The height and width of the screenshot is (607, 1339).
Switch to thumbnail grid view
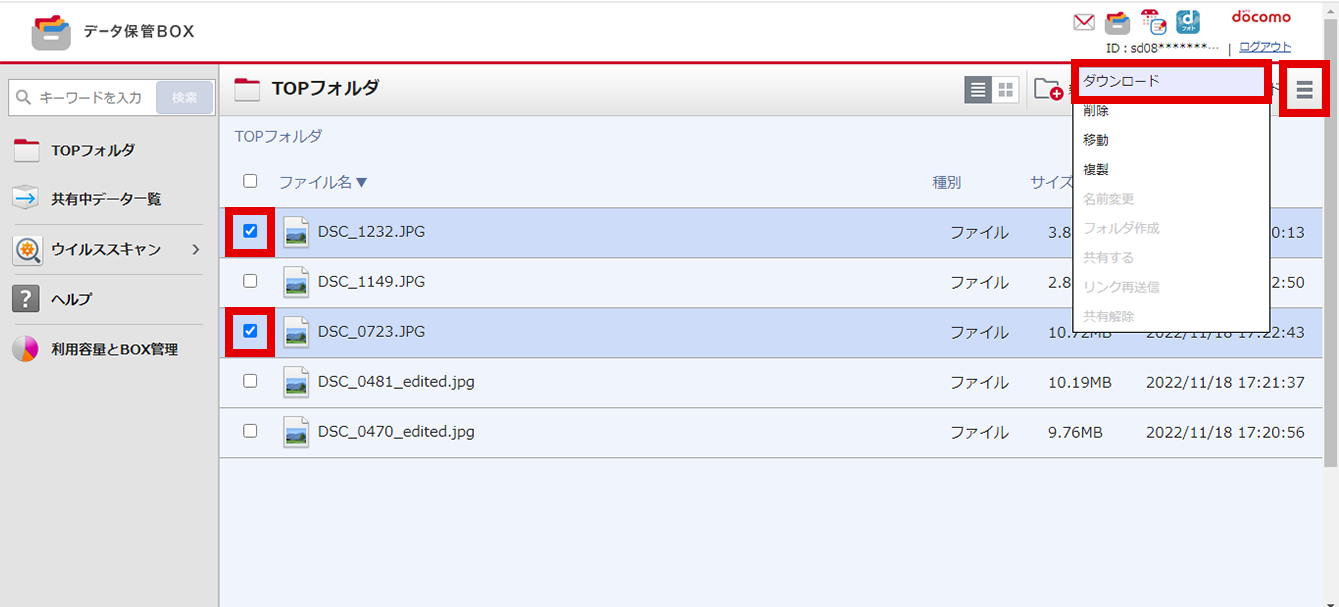(1005, 90)
